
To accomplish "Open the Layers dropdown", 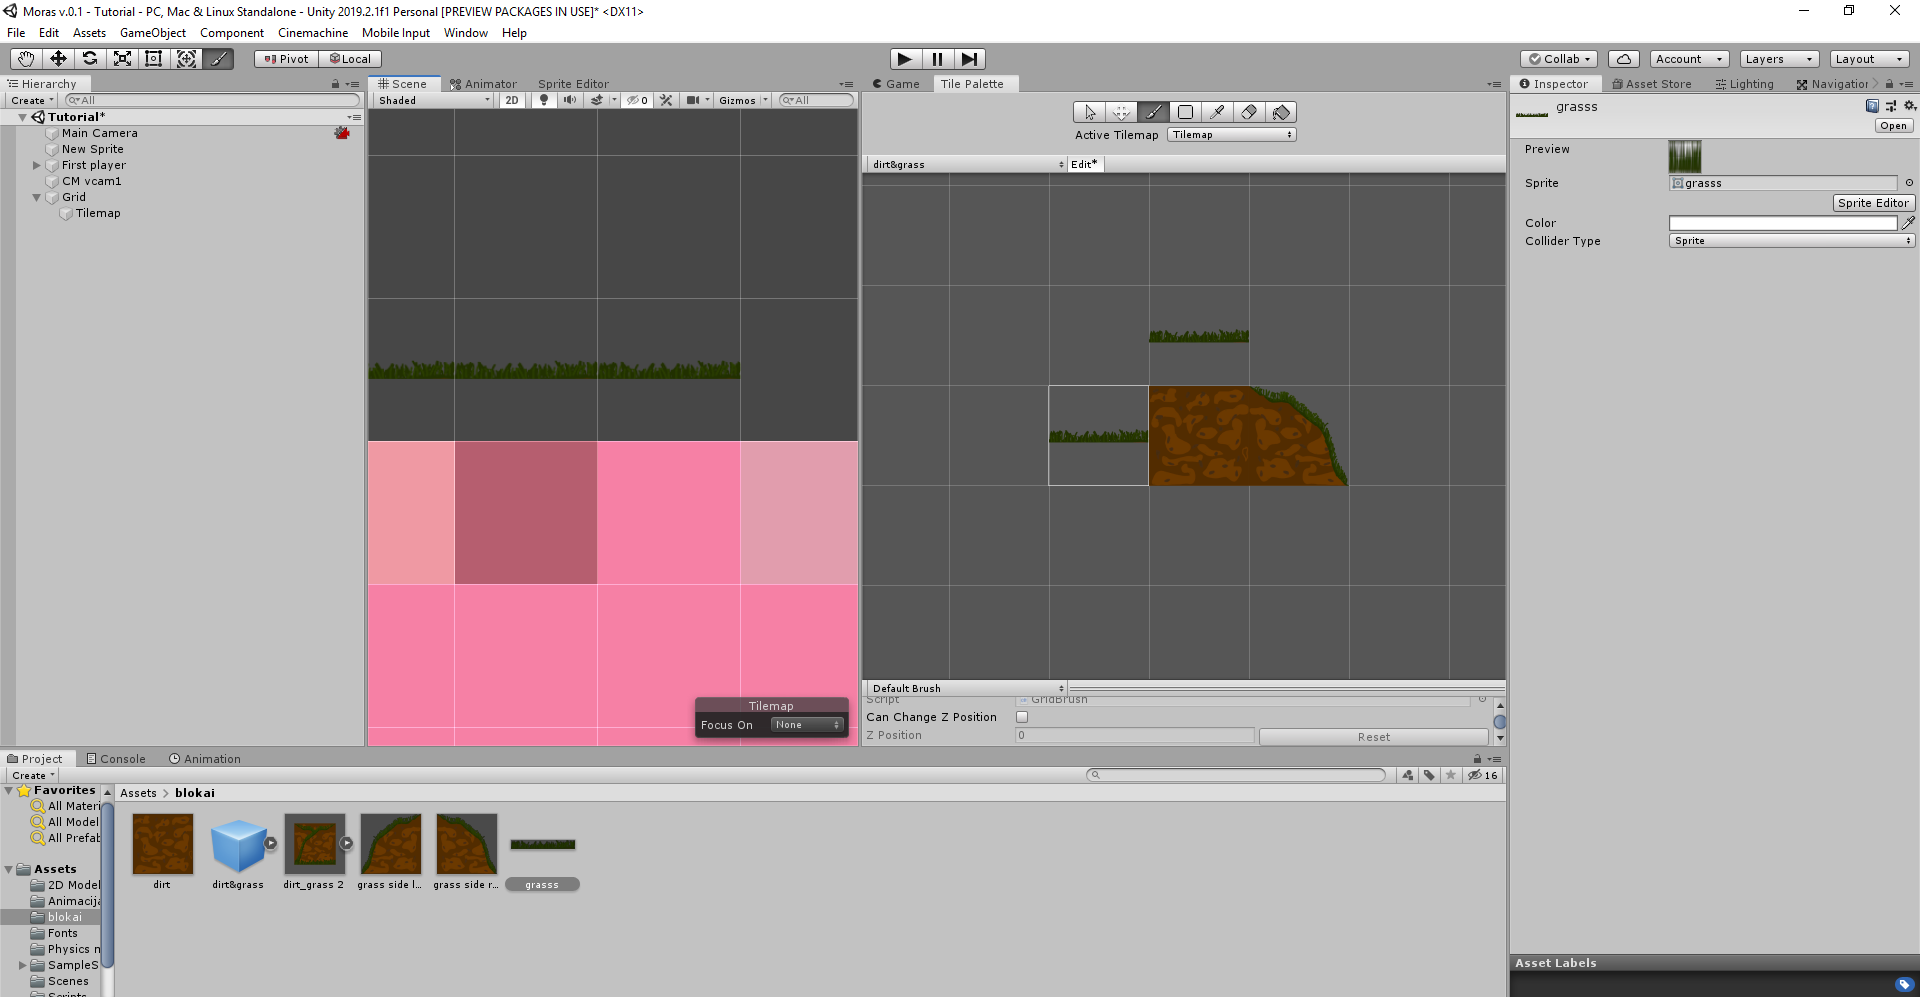I will [x=1779, y=59].
